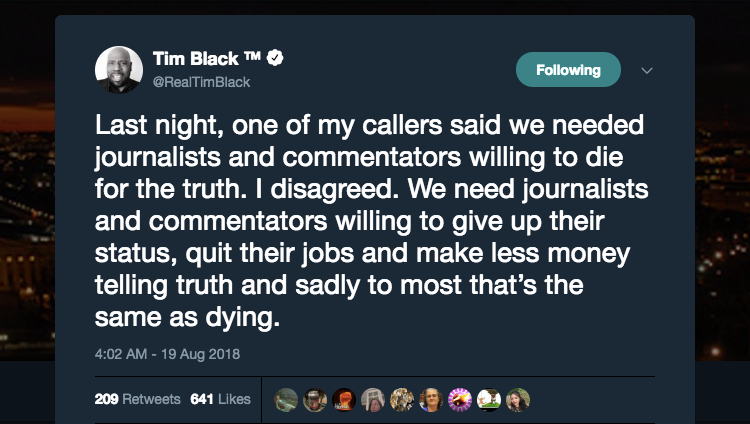Click the last liker avatar in the row
This screenshot has width=750, height=424.
pyautogui.click(x=517, y=399)
